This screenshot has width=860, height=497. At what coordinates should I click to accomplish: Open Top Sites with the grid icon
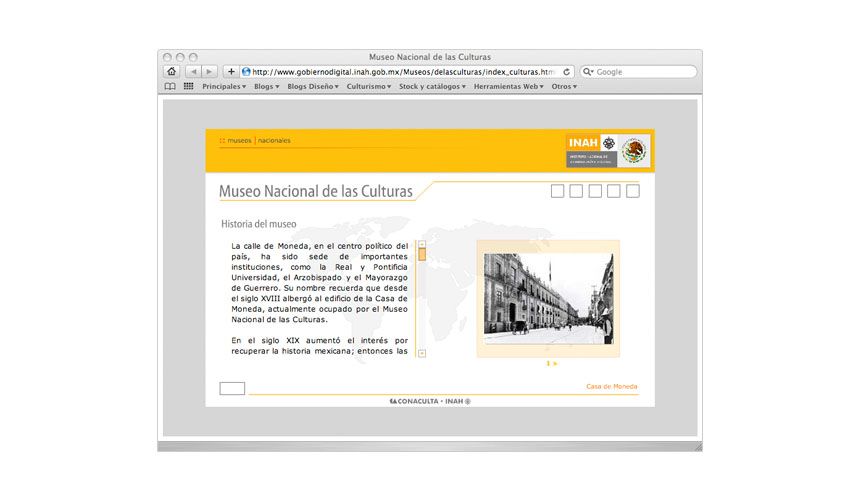point(189,86)
